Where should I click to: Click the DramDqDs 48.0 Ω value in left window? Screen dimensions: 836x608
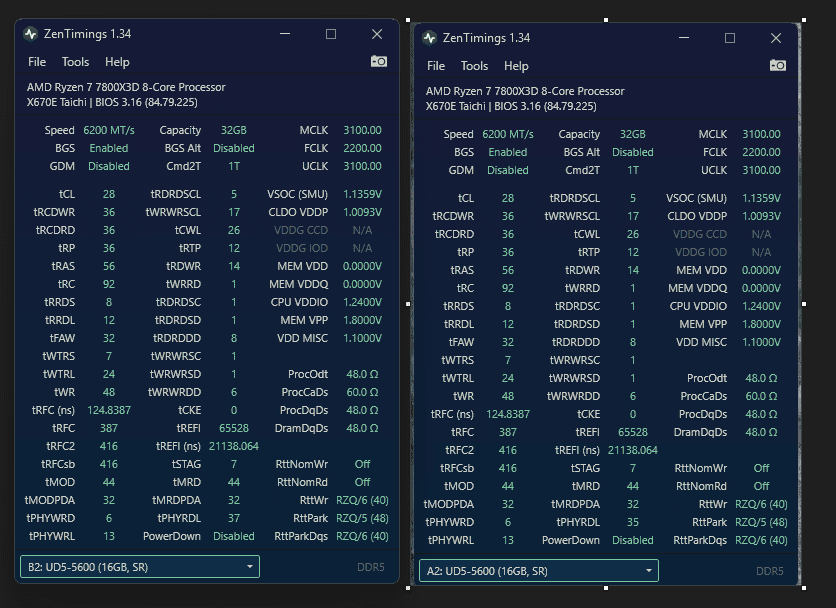[x=362, y=428]
